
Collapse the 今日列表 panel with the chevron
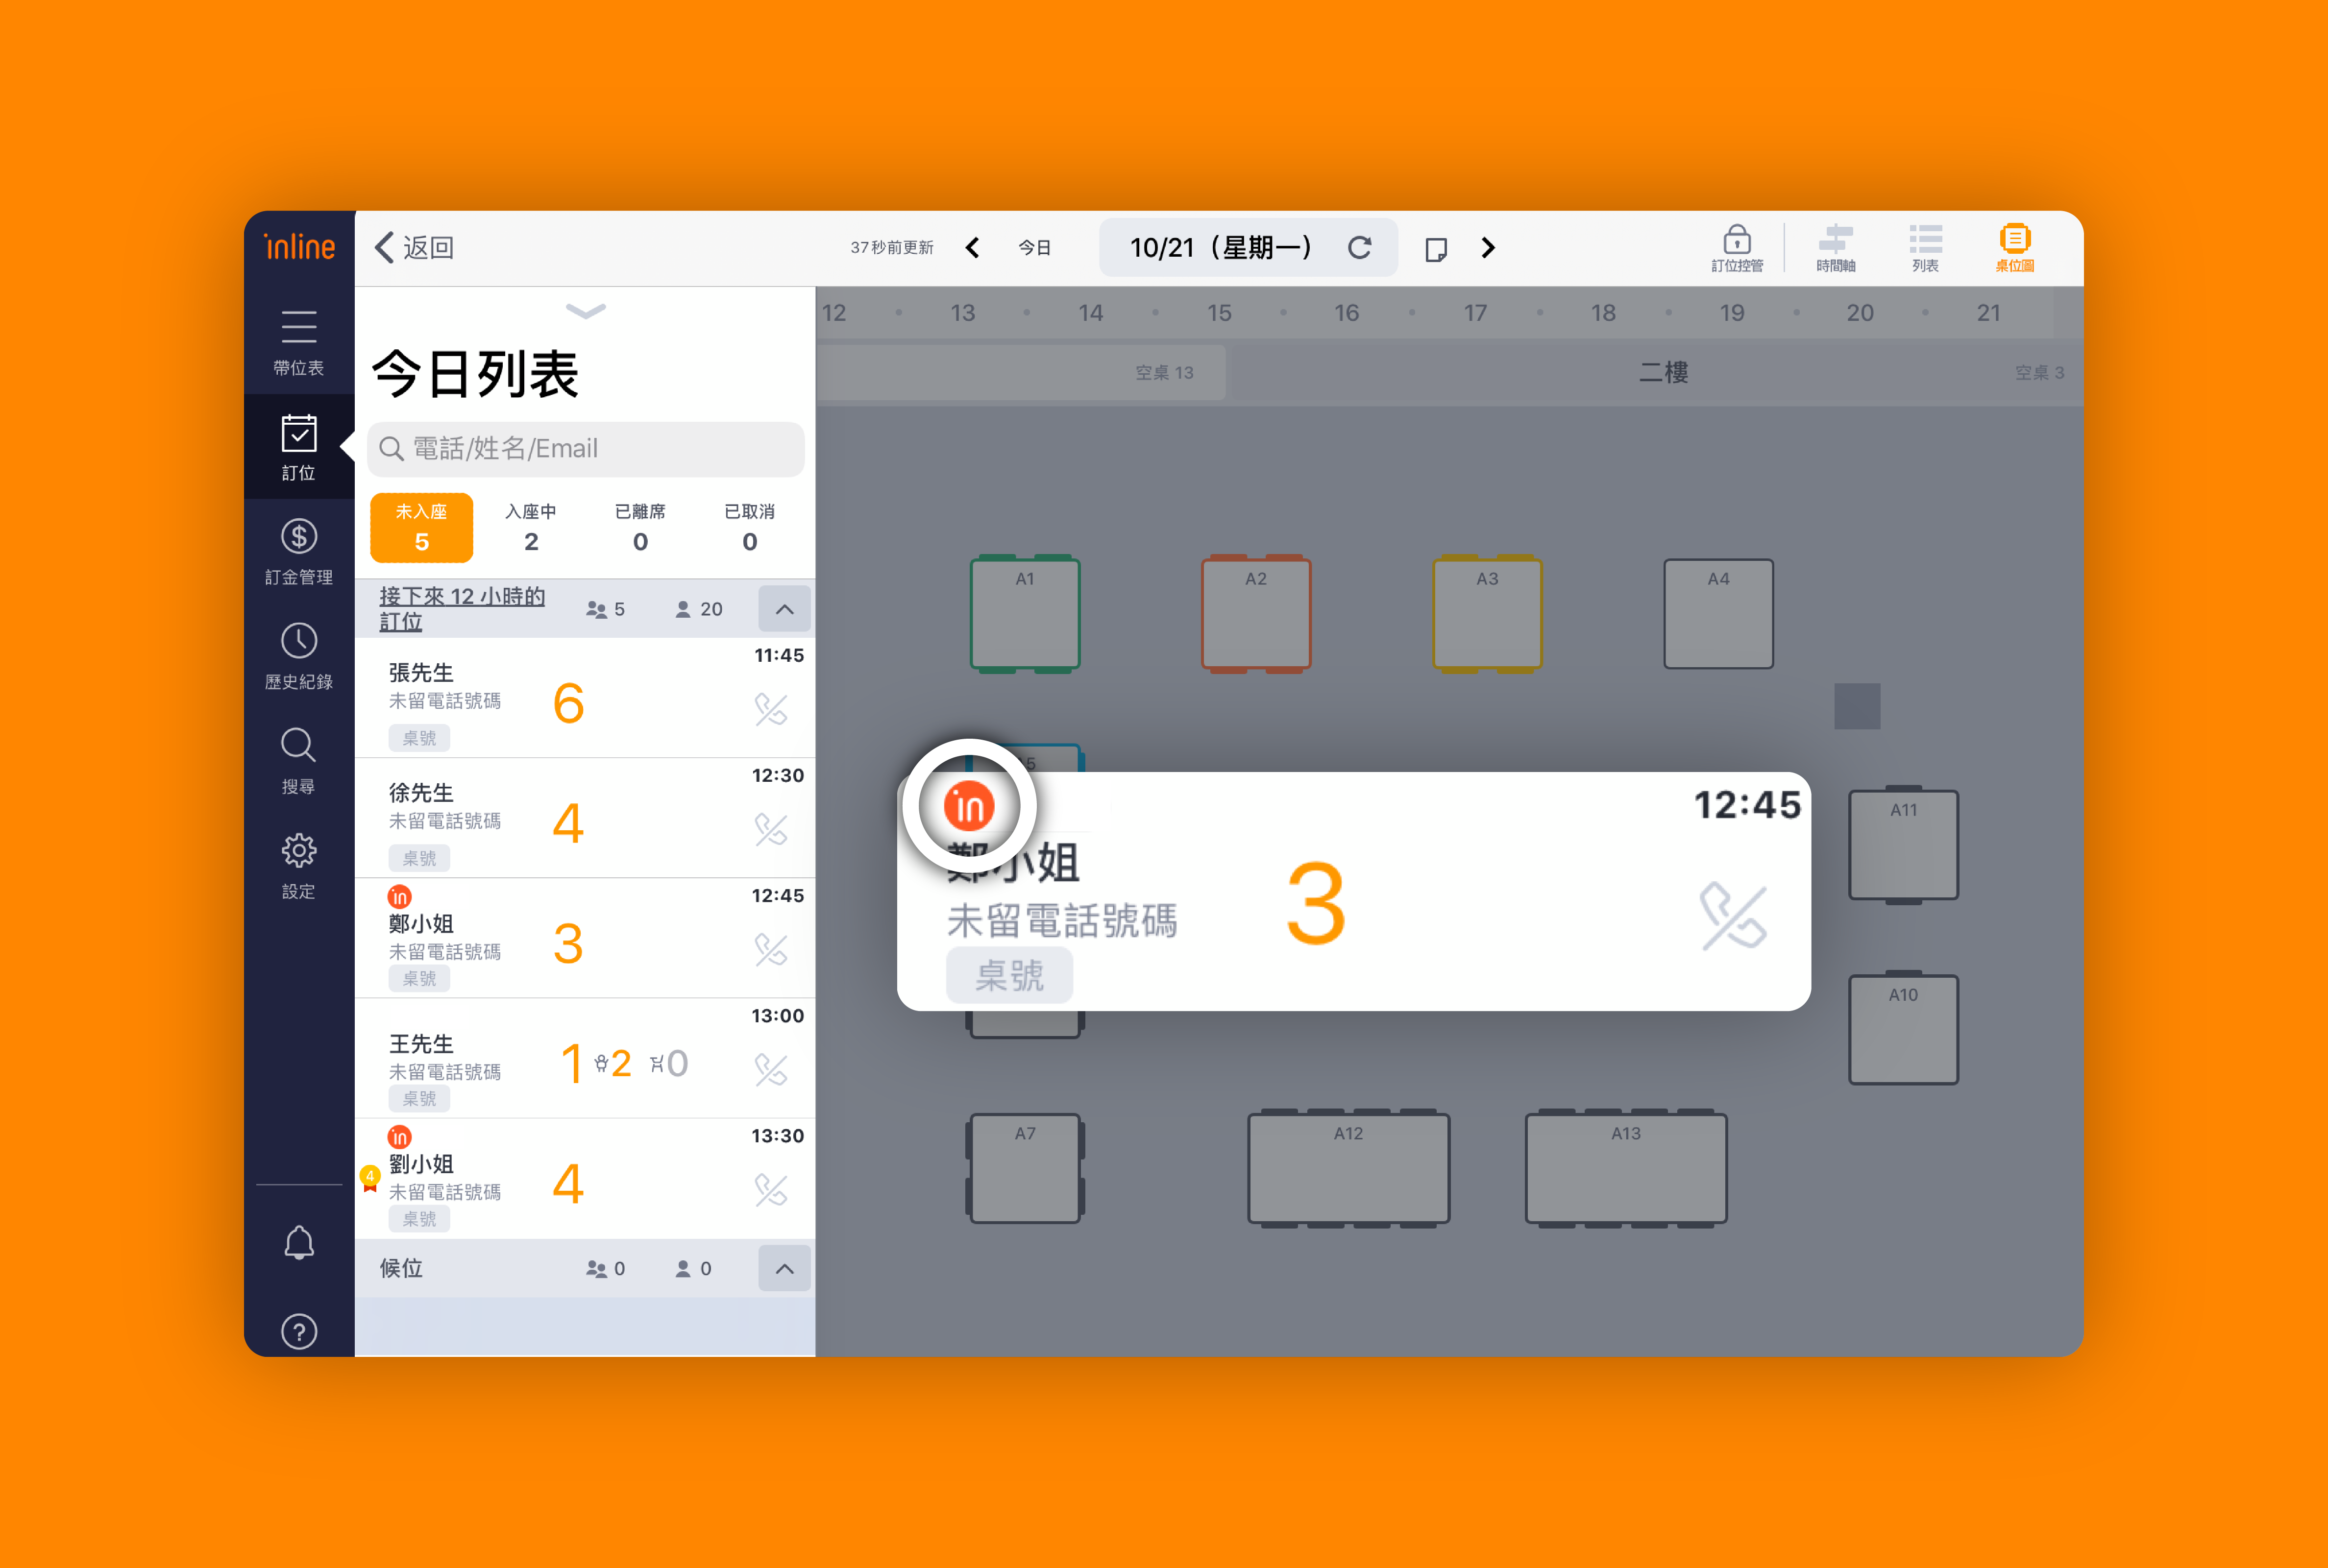(585, 311)
